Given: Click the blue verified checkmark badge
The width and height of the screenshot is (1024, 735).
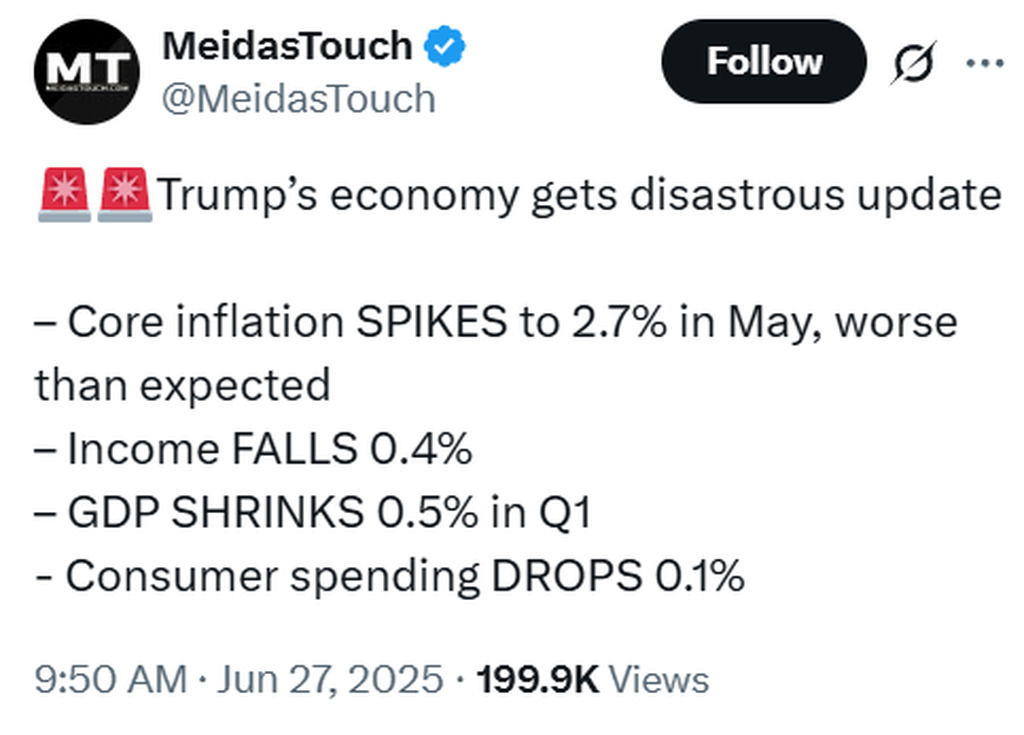Looking at the screenshot, I should coord(445,46).
